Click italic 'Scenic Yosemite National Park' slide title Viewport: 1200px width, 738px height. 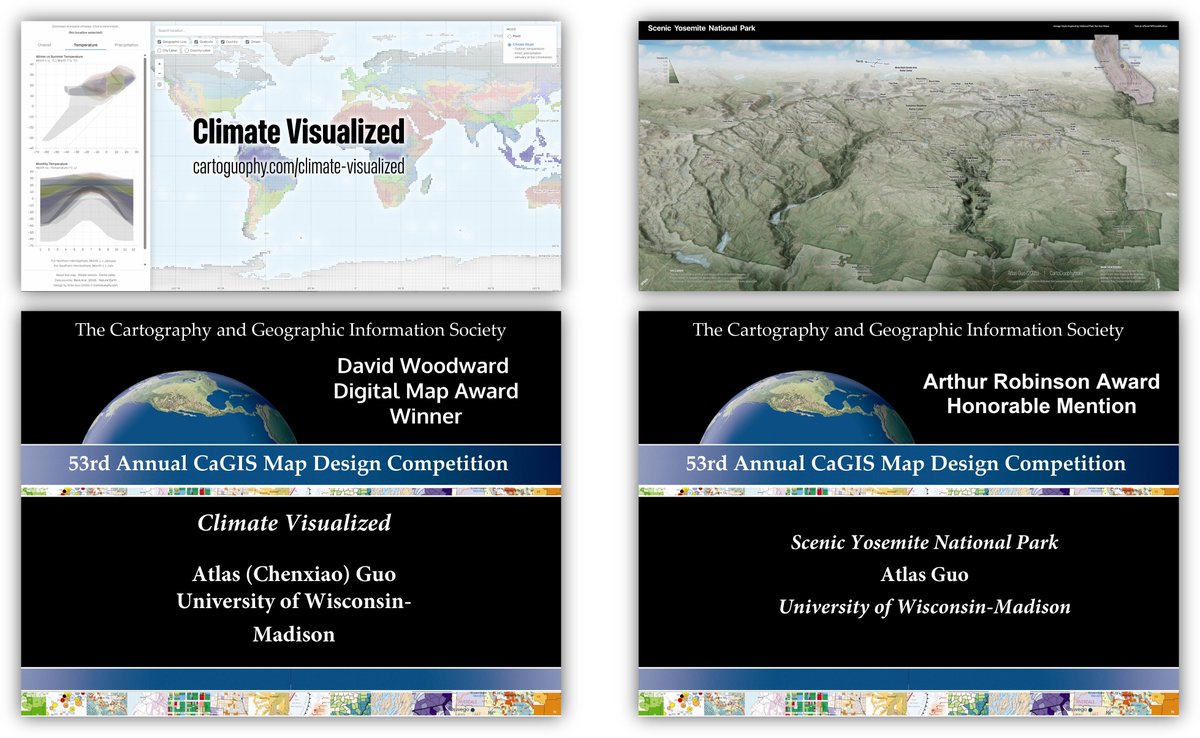tap(924, 543)
